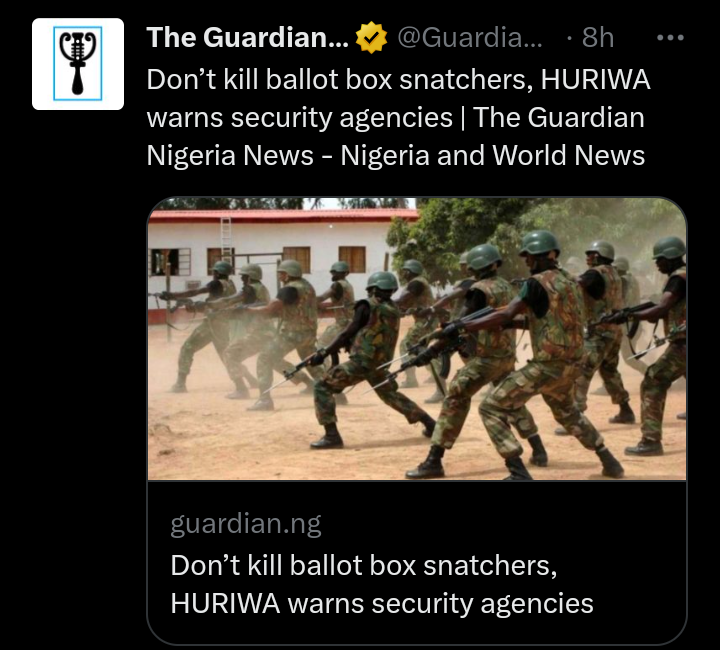
Task: Click the red roof in preview image
Action: tap(284, 215)
